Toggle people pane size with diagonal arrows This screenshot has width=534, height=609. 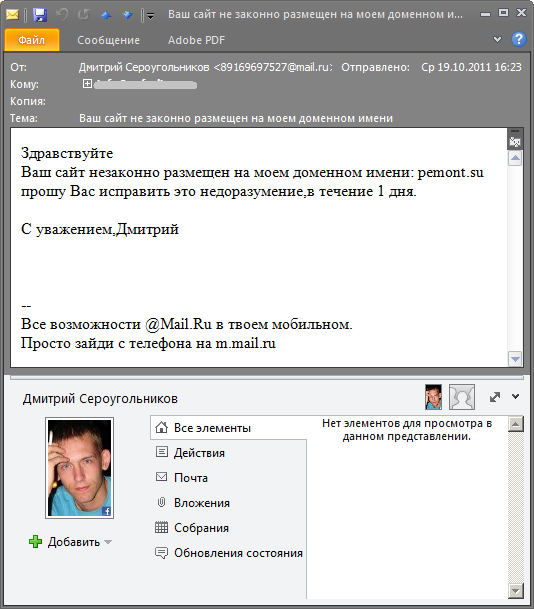coord(495,397)
